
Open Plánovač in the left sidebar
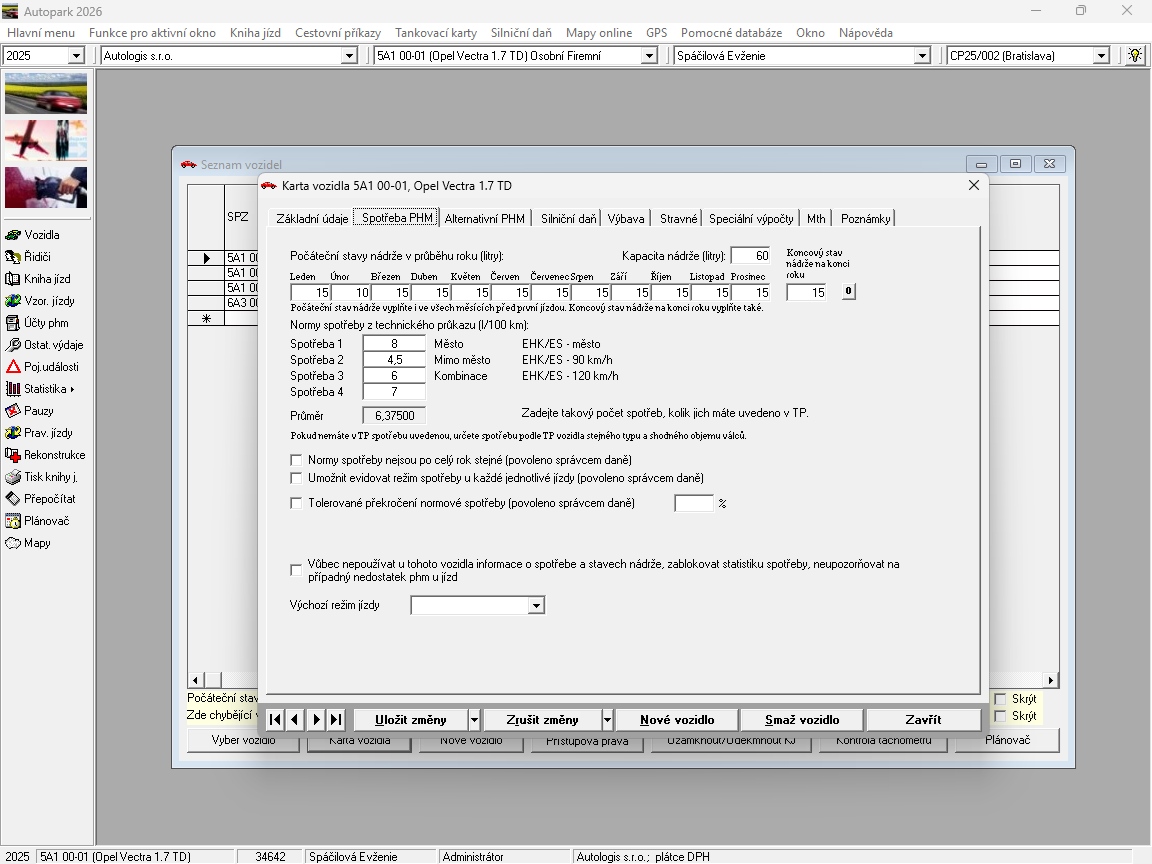point(46,521)
